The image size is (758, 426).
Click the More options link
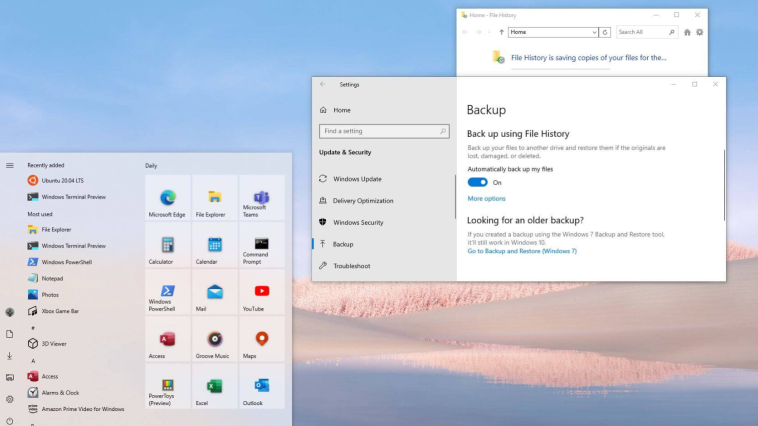[x=486, y=199]
